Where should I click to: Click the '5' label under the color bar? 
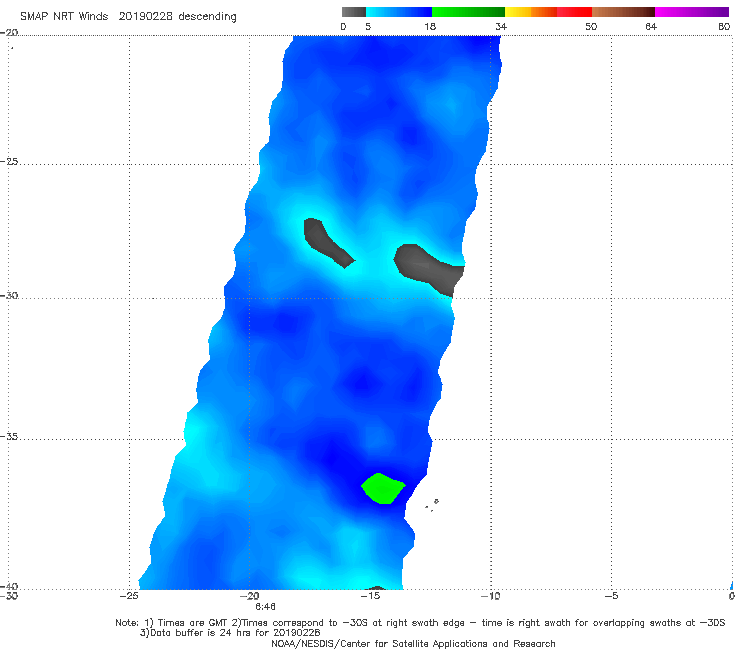click(x=368, y=26)
